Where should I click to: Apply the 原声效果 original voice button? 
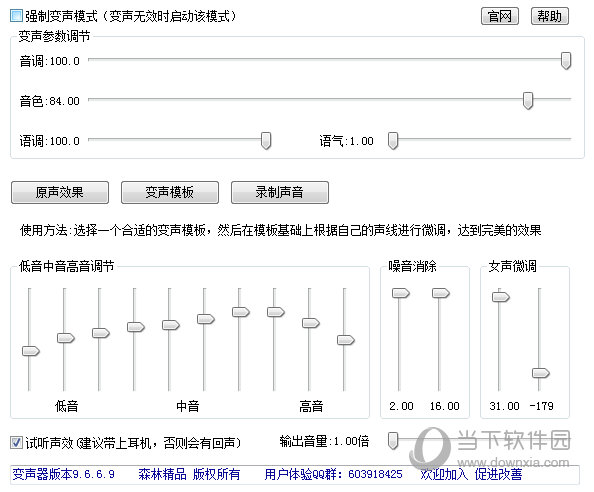[60, 192]
